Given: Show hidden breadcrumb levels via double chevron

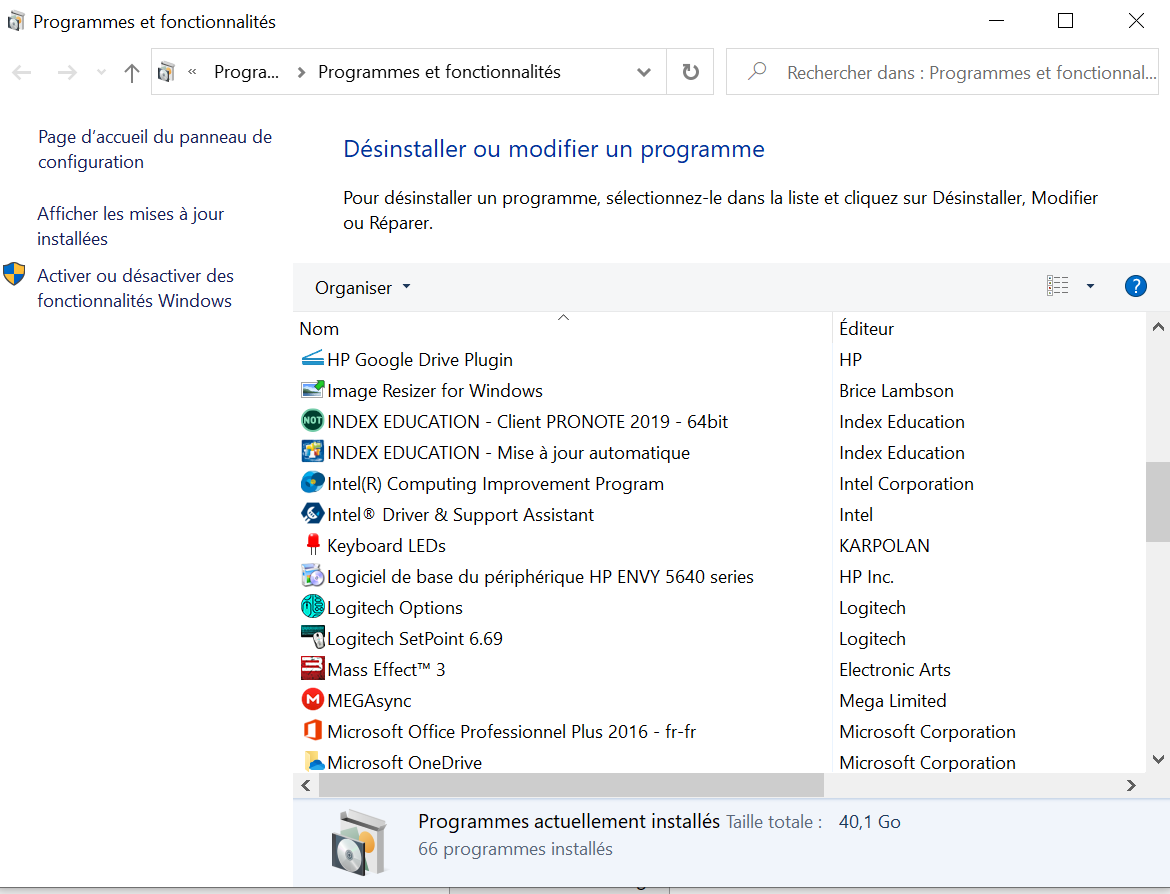Looking at the screenshot, I should [x=193, y=72].
